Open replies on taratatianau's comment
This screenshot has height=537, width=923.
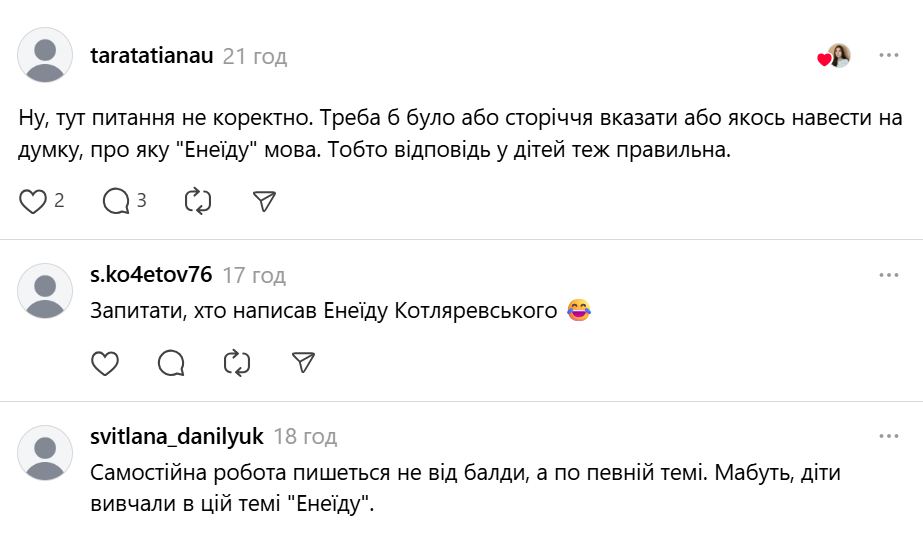pos(117,201)
